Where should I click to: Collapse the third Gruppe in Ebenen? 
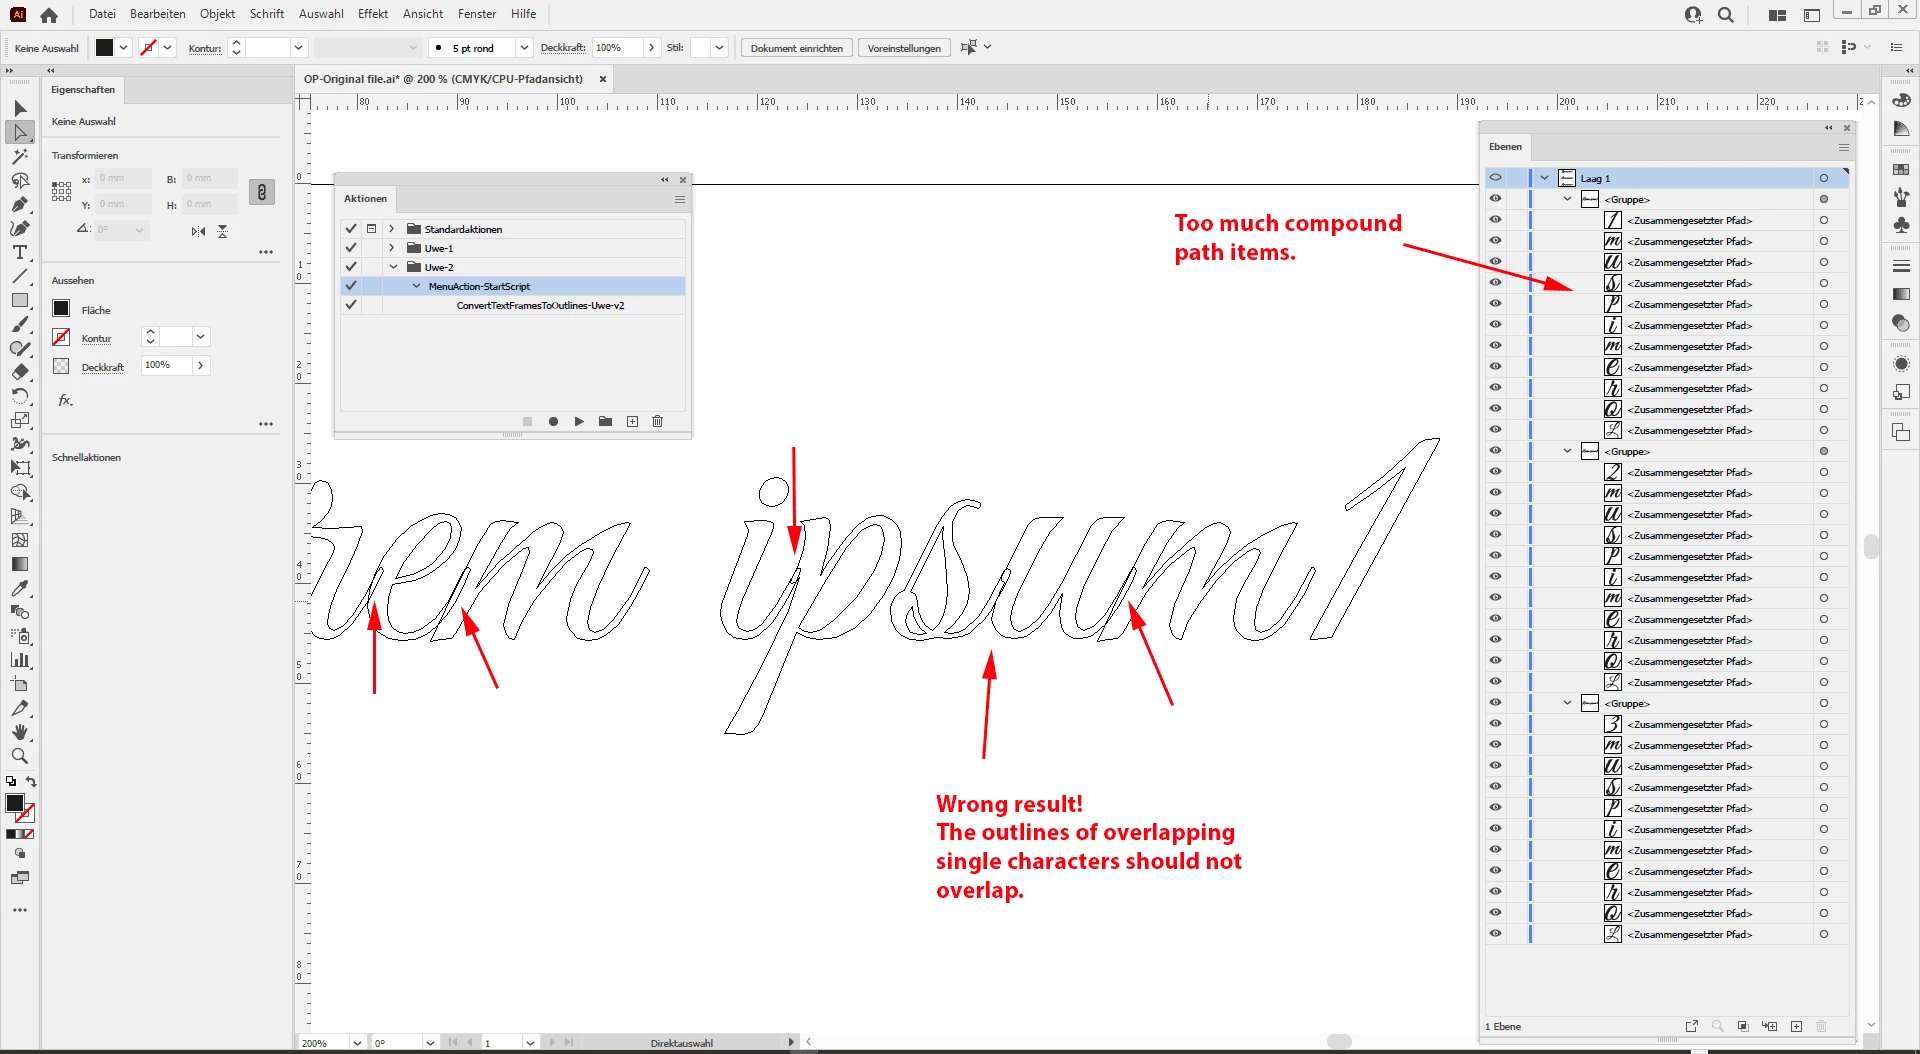(x=1567, y=703)
